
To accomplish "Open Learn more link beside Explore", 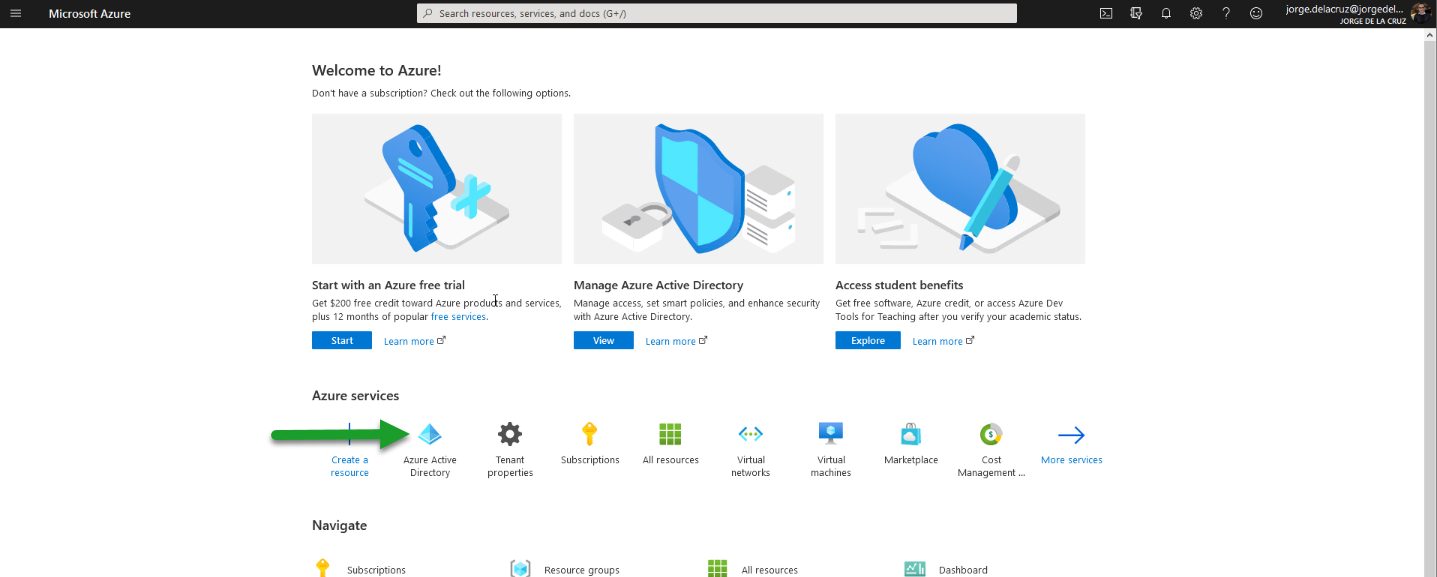I will pyautogui.click(x=943, y=341).
